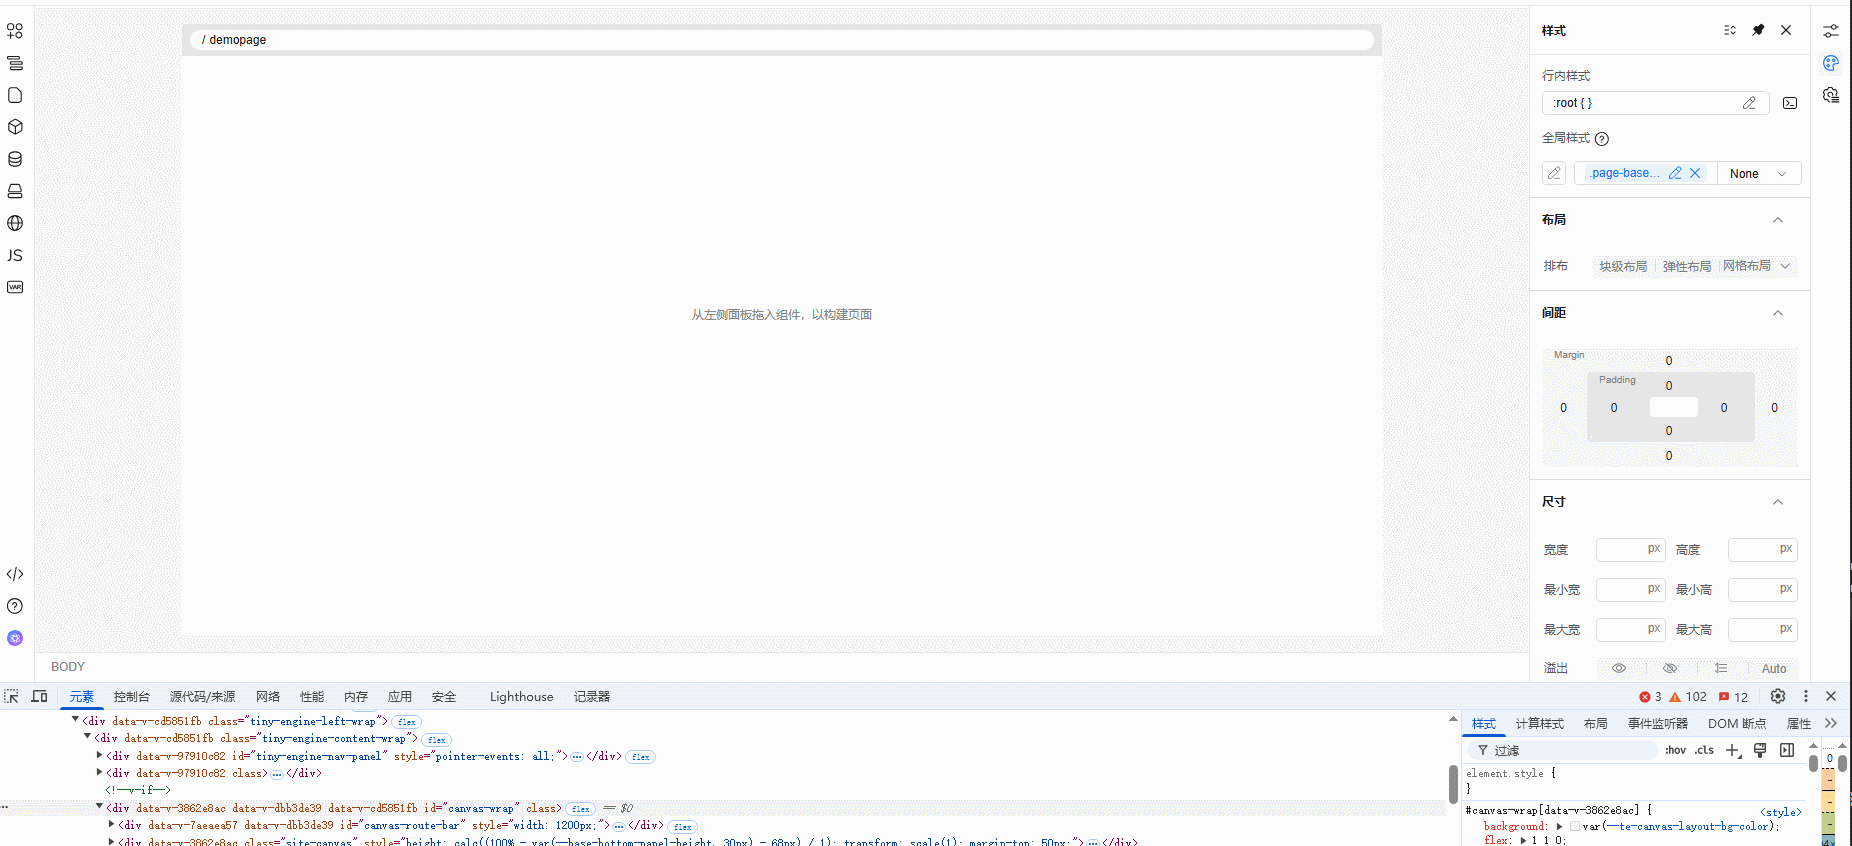Open the outline tree panel
This screenshot has width=1852, height=846.
pos(15,63)
